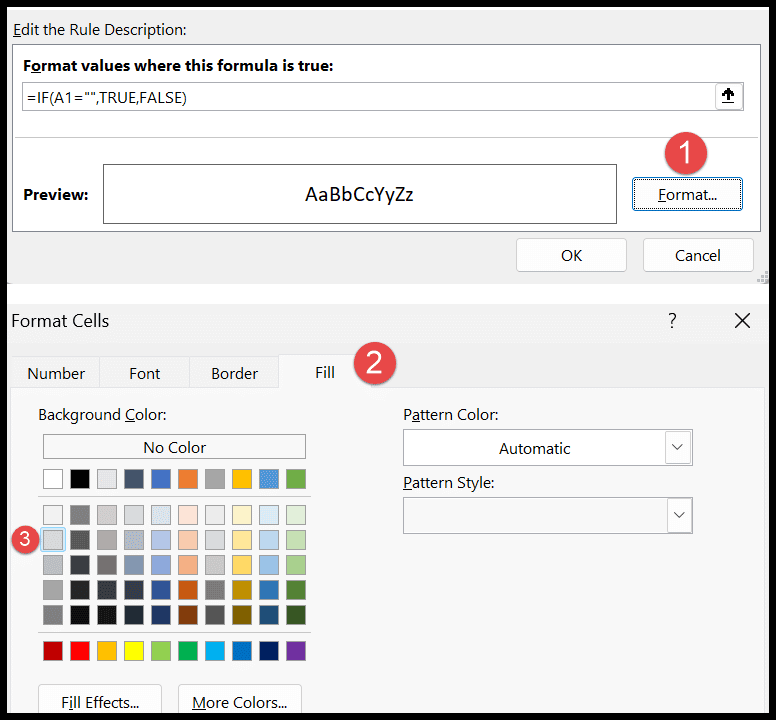Click the No Color button
The width and height of the screenshot is (776, 720).
(x=174, y=447)
